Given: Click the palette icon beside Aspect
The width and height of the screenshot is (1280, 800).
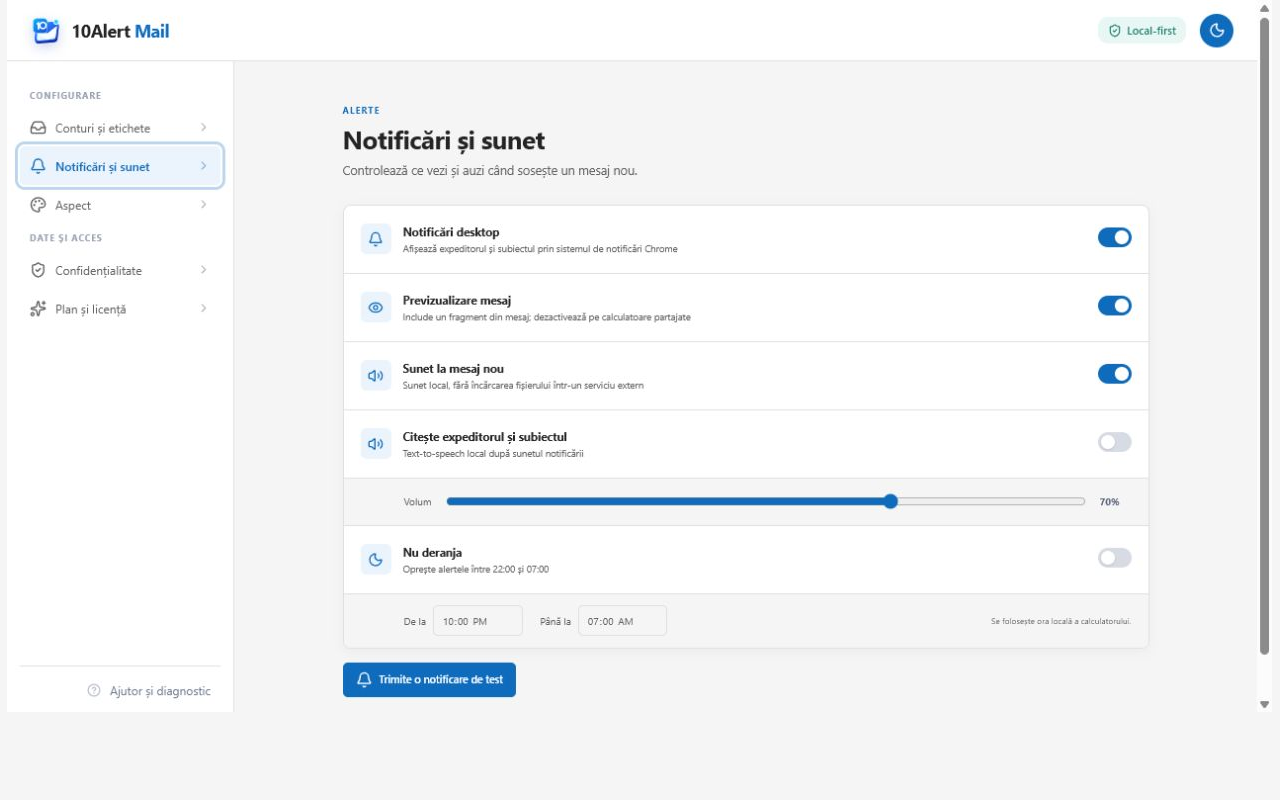Looking at the screenshot, I should tap(38, 205).
